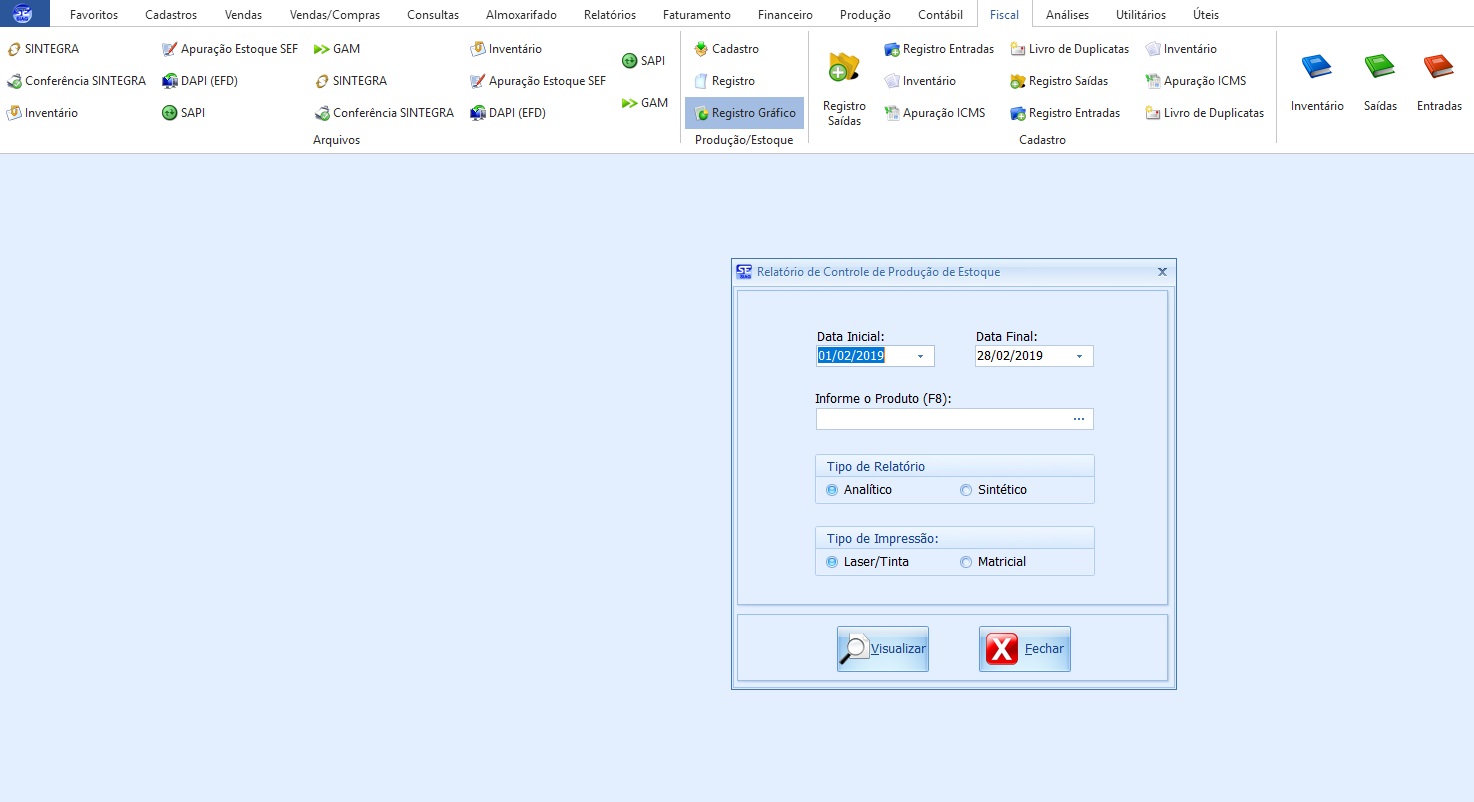Select the Laser/Tinta print type
This screenshot has width=1474, height=802.
[832, 562]
